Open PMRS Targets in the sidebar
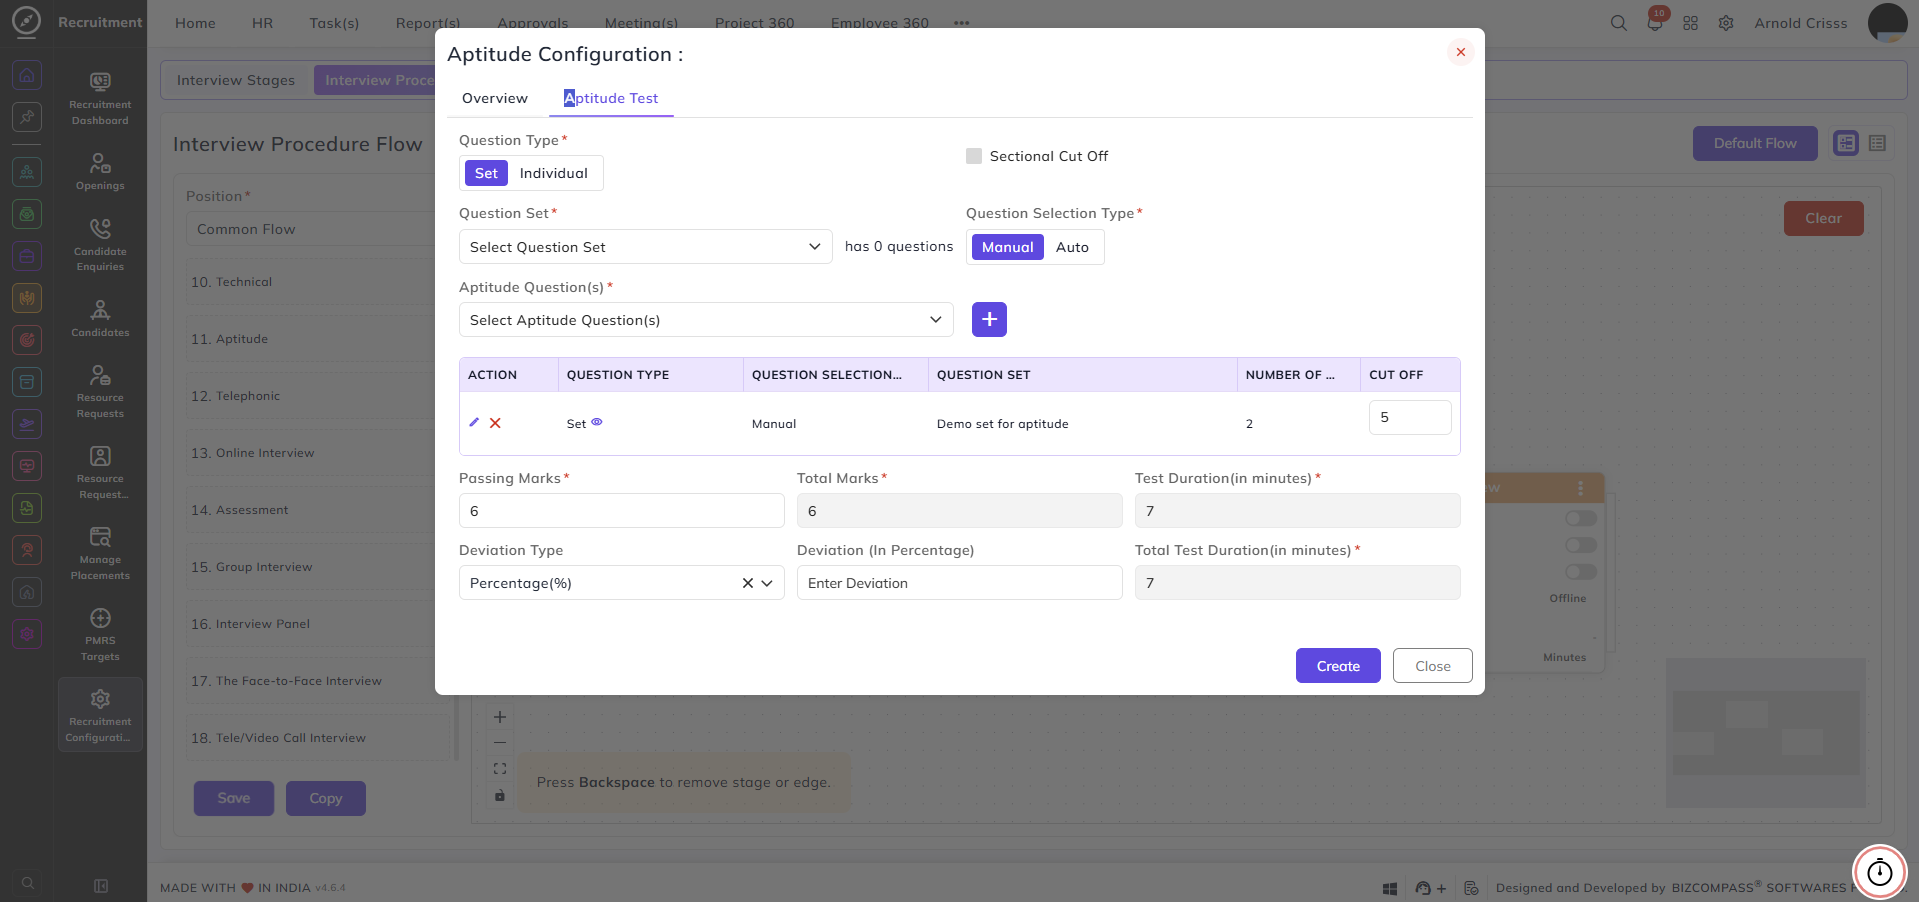This screenshot has width=1919, height=902. click(x=100, y=634)
